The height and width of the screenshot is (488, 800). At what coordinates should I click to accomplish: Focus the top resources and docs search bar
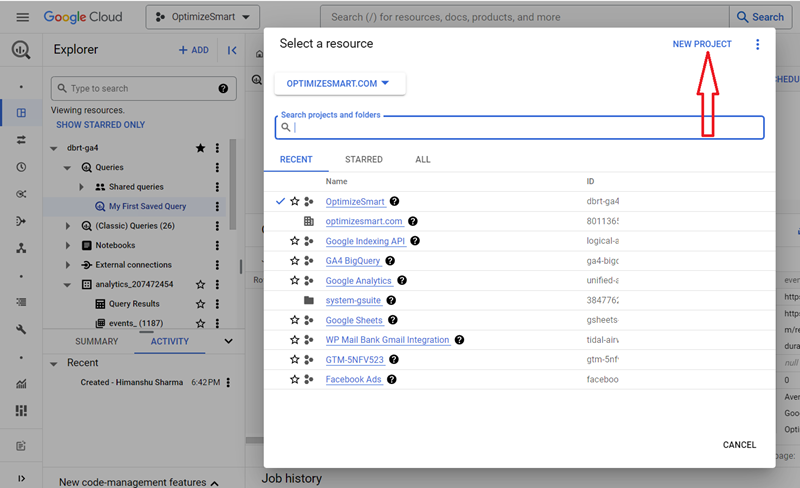click(524, 17)
